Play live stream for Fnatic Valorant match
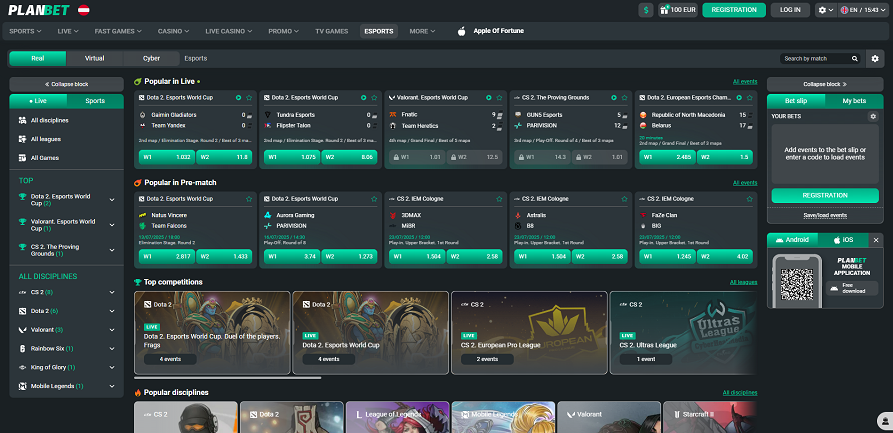 (x=489, y=98)
